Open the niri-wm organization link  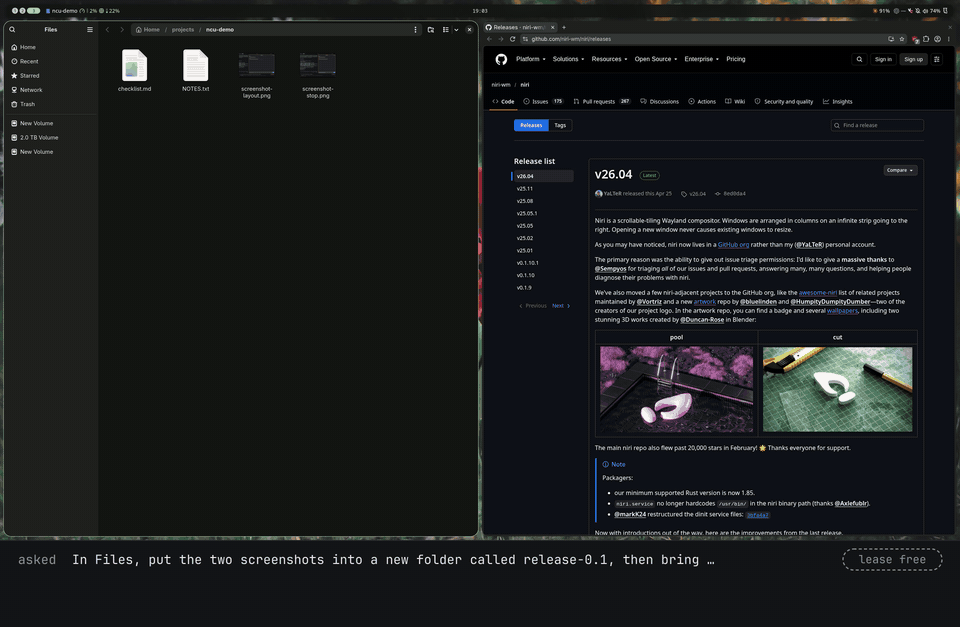501,85
